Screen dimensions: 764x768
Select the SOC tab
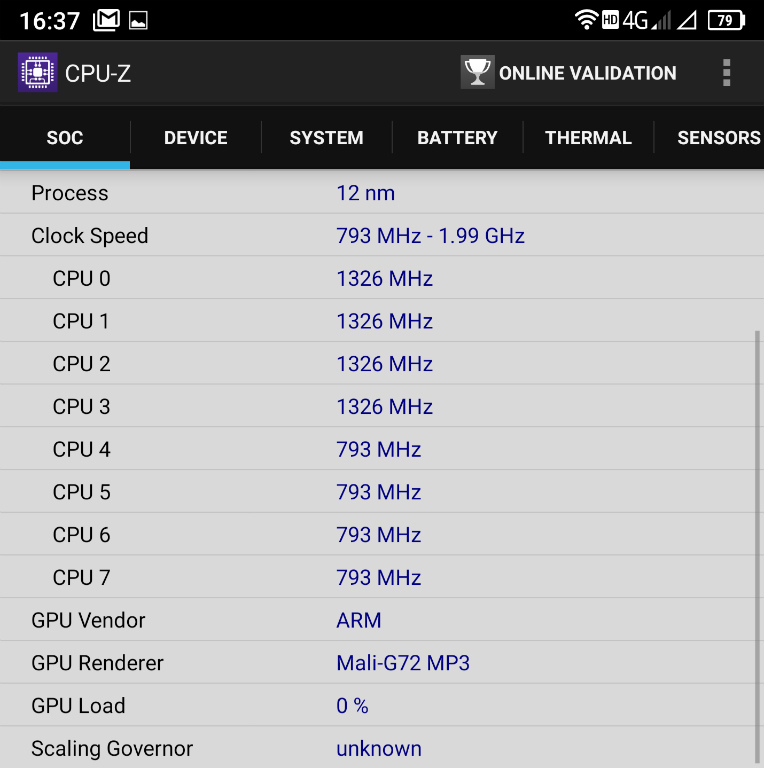(x=65, y=138)
